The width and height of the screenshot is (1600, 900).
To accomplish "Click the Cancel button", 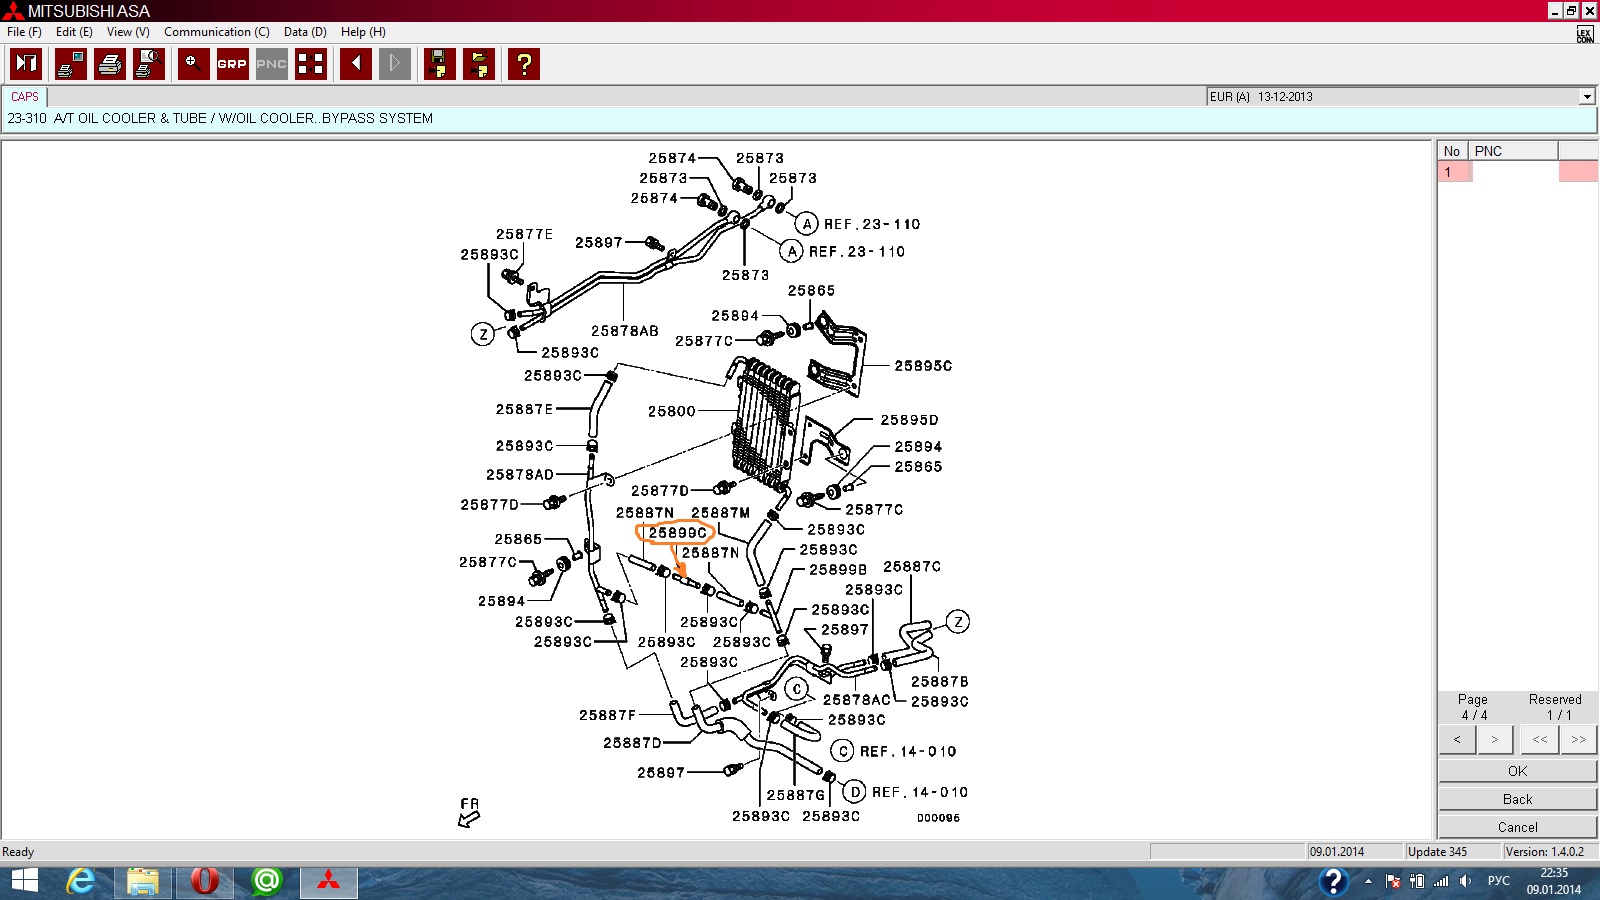I will [x=1517, y=827].
